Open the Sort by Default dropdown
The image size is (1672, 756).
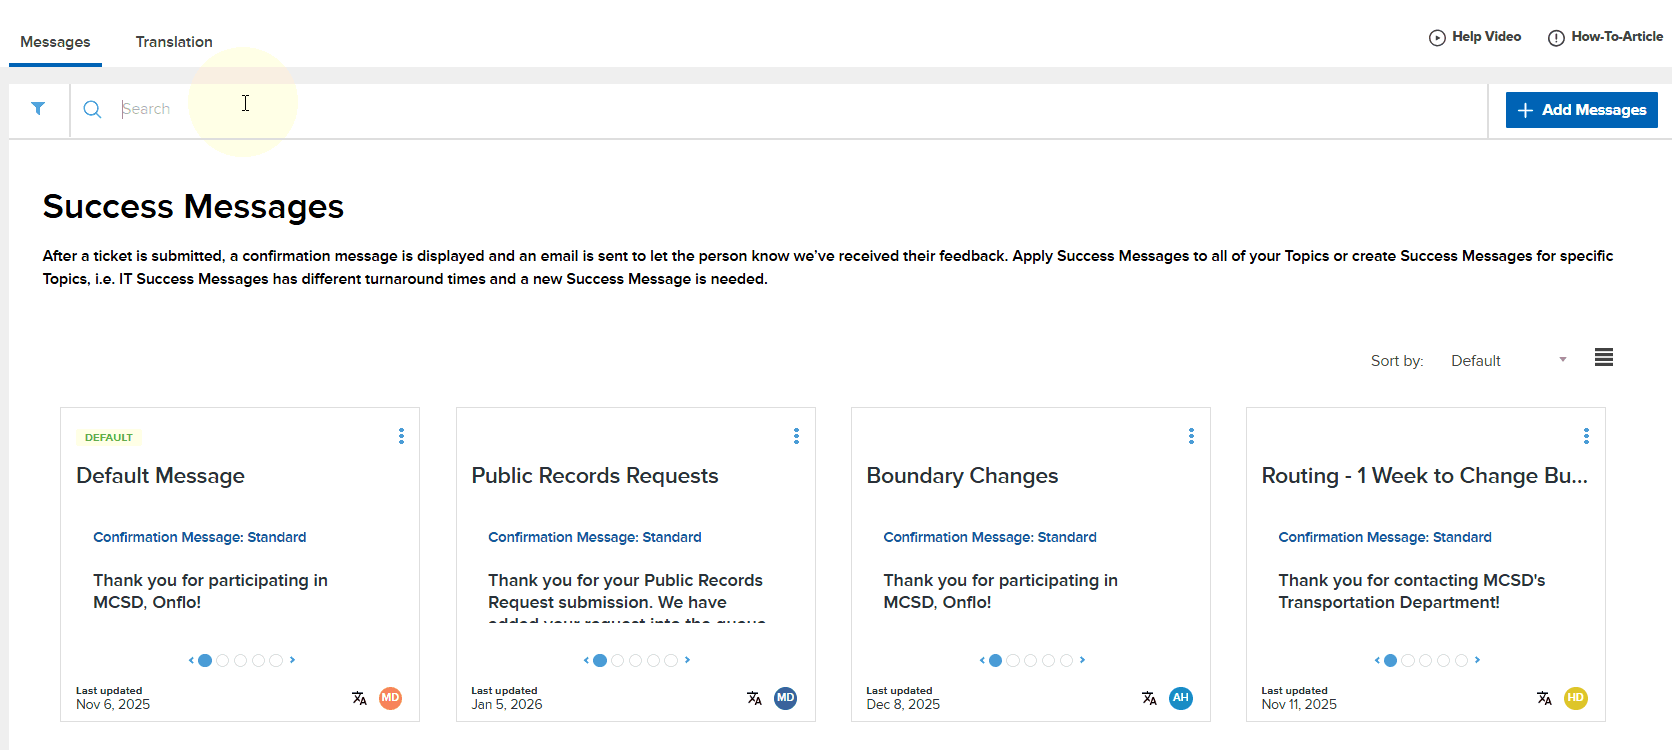pos(1508,361)
